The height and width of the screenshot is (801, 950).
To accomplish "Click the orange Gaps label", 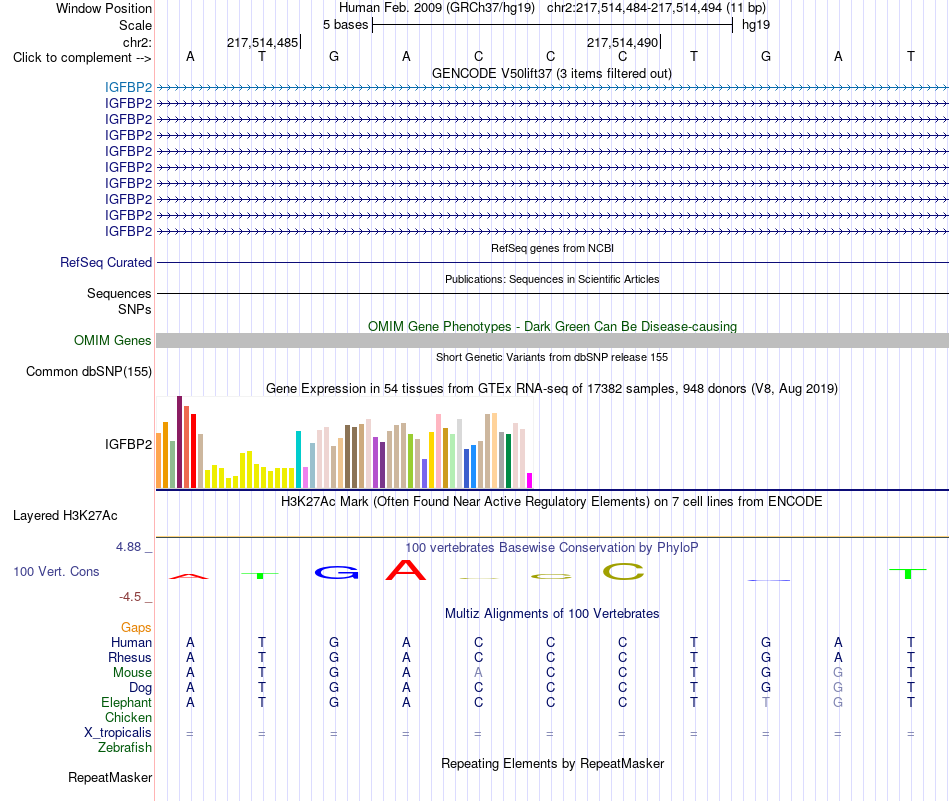I will click(136, 628).
